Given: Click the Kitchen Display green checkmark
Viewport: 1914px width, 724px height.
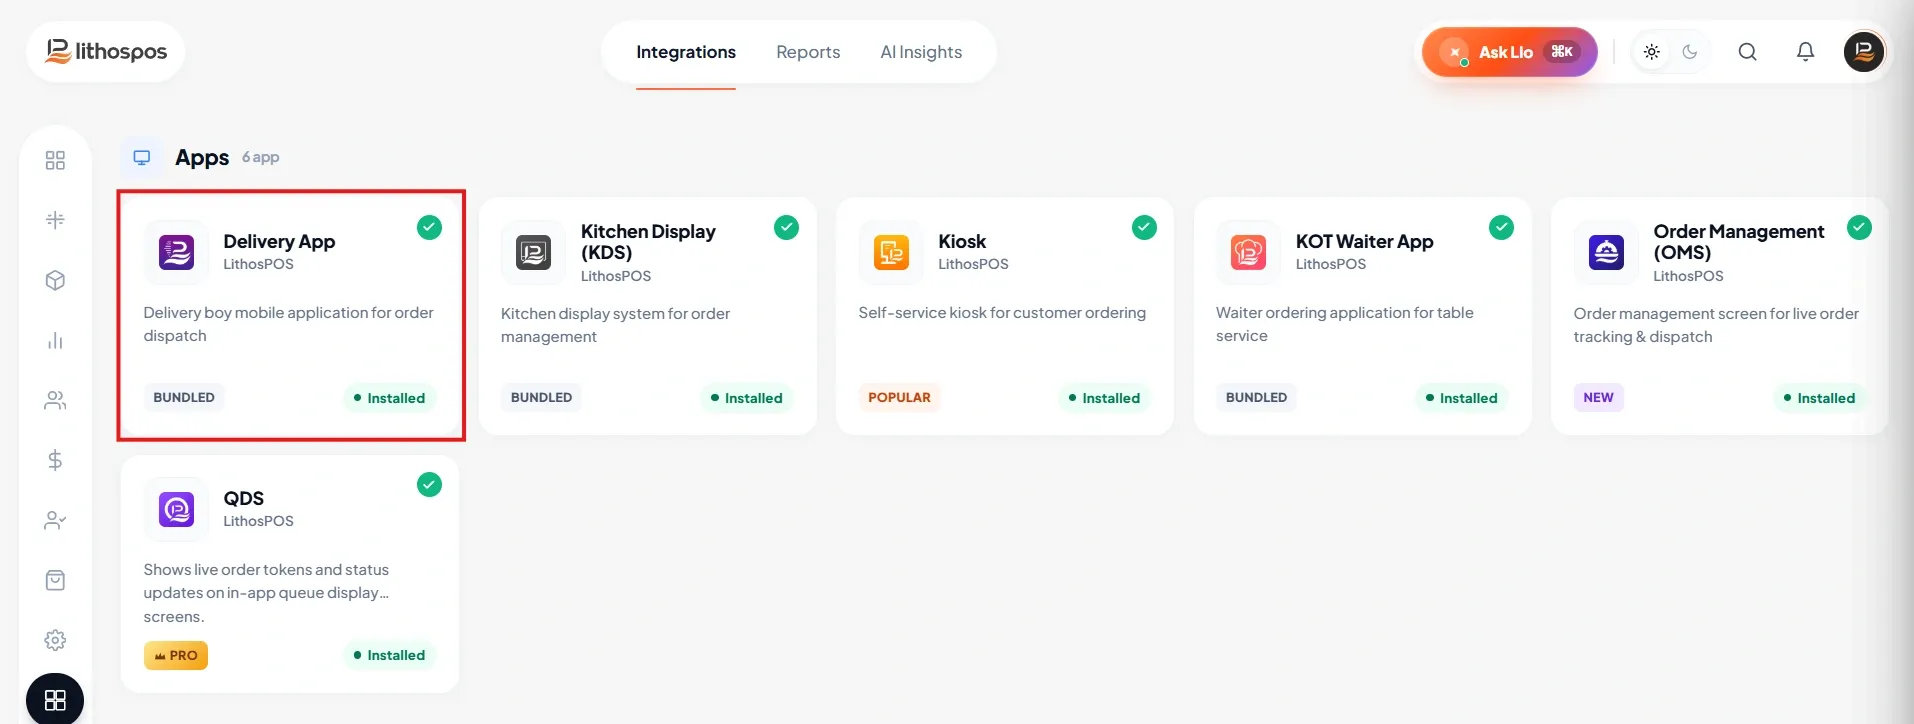Looking at the screenshot, I should coord(787,227).
